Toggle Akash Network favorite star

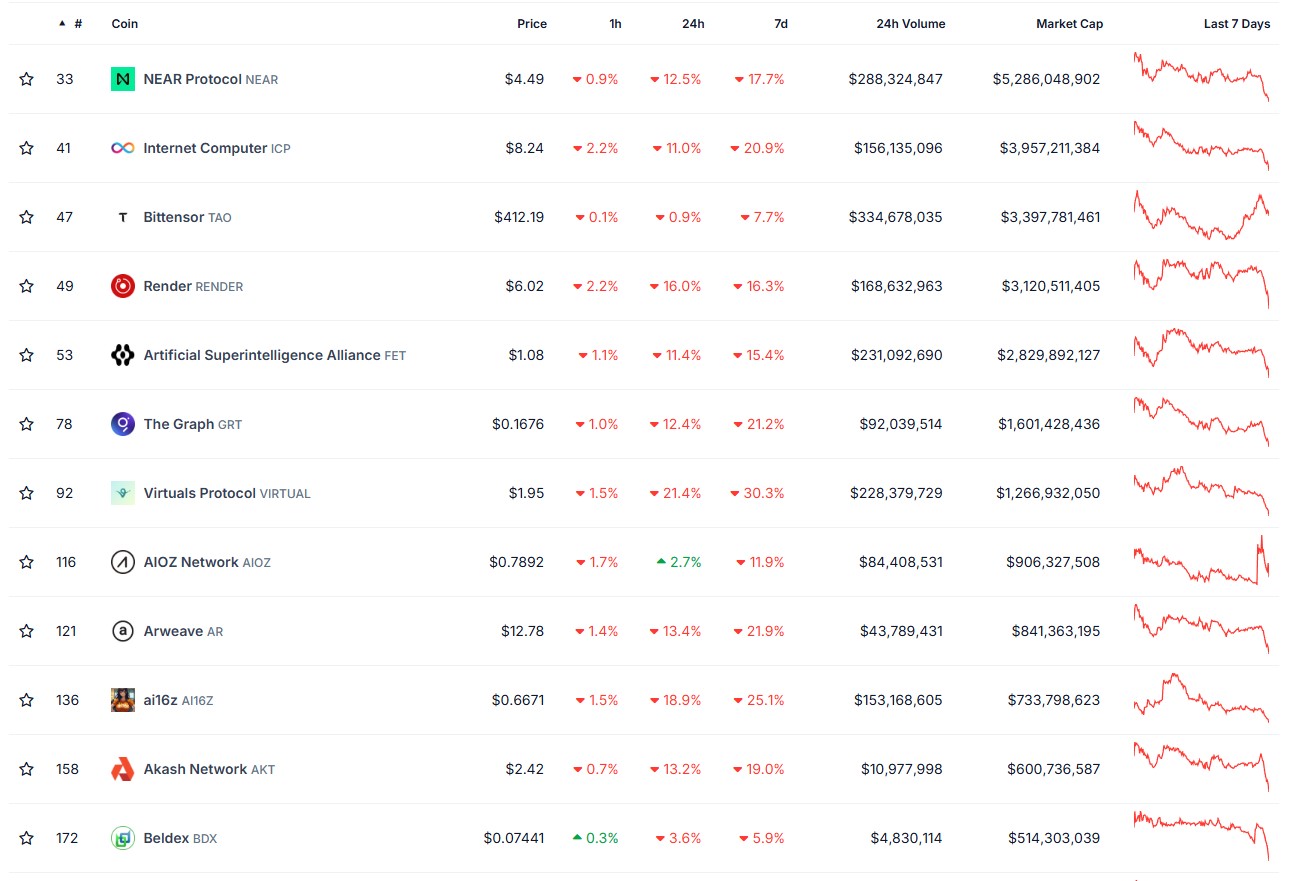pos(27,769)
